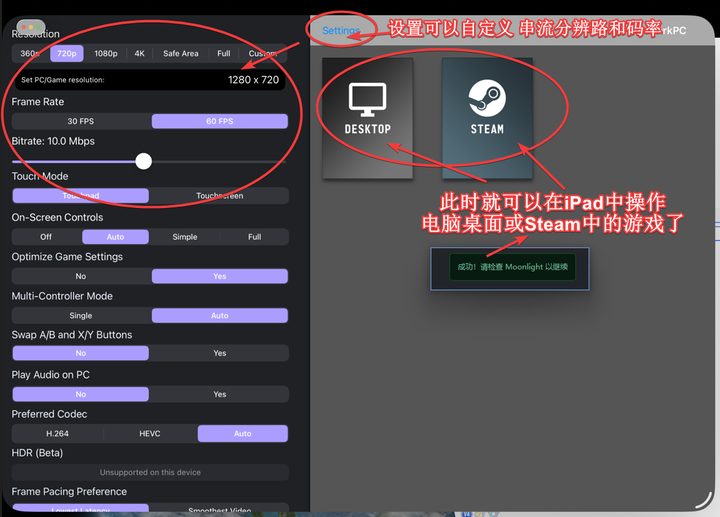Select Yes for Swap A/B and X/Y
Image resolution: width=720 pixels, height=517 pixels.
tap(219, 353)
